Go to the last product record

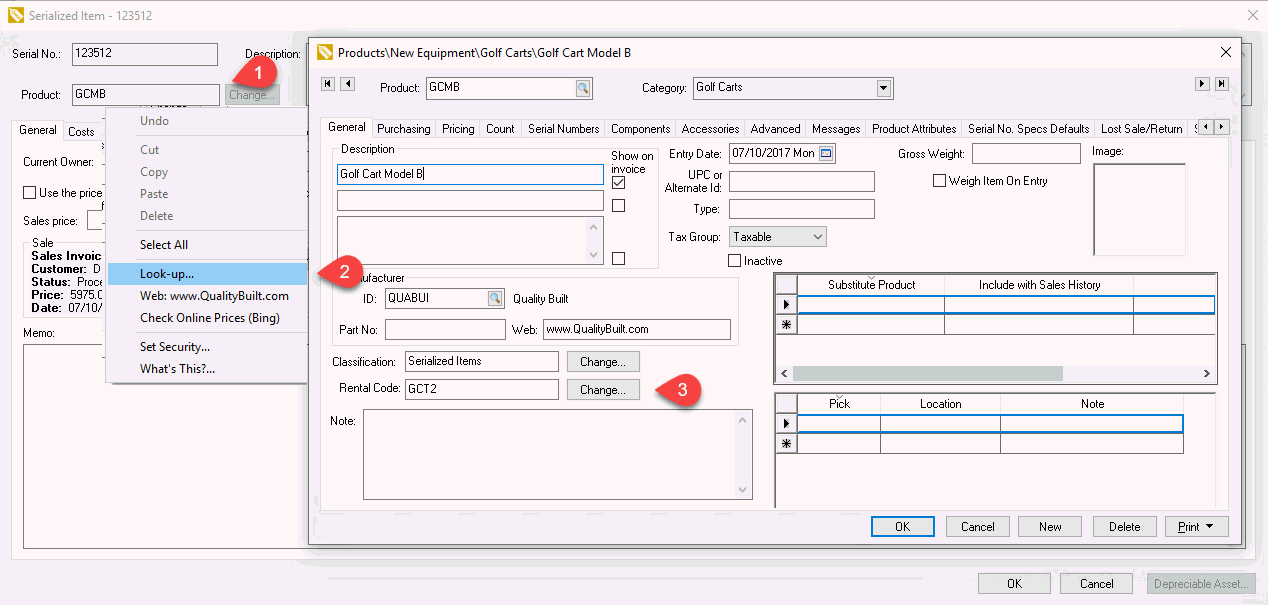1222,85
